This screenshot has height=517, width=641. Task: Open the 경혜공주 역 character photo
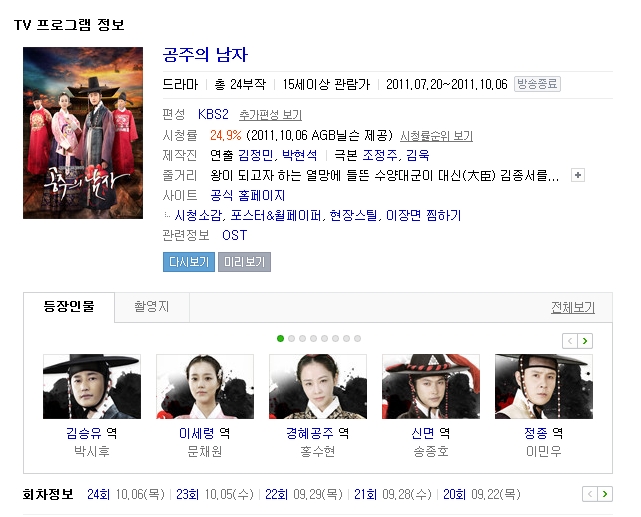click(318, 387)
